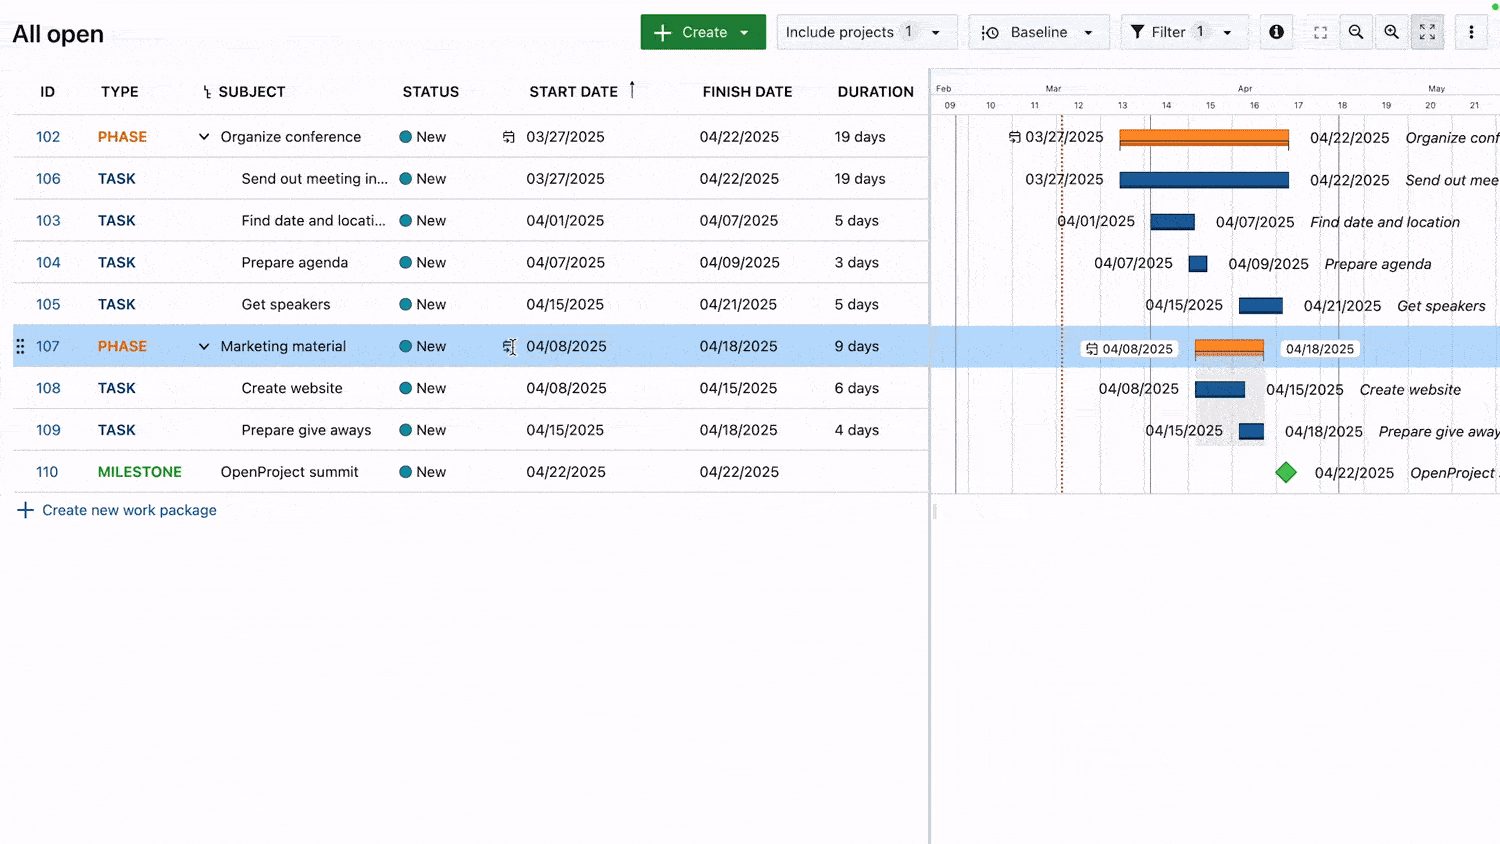This screenshot has width=1500, height=844.
Task: Zoom in on the Gantt chart
Action: coord(1392,31)
